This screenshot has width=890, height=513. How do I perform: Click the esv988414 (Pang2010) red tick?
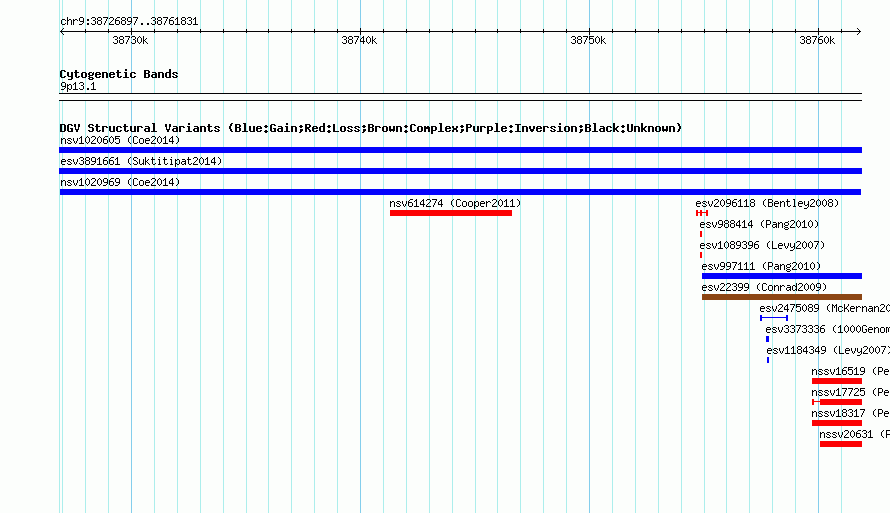701,234
